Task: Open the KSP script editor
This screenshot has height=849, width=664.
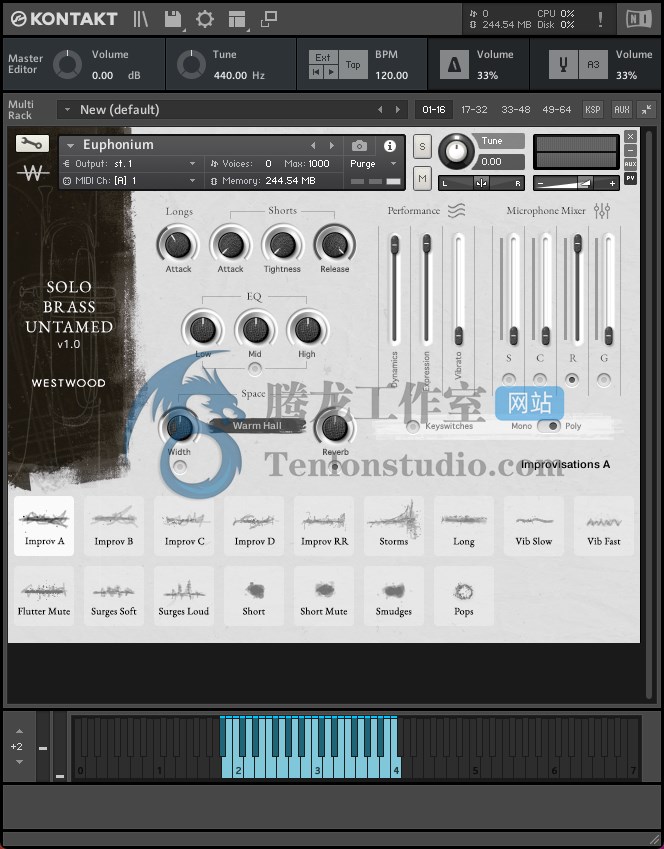Action: (593, 110)
